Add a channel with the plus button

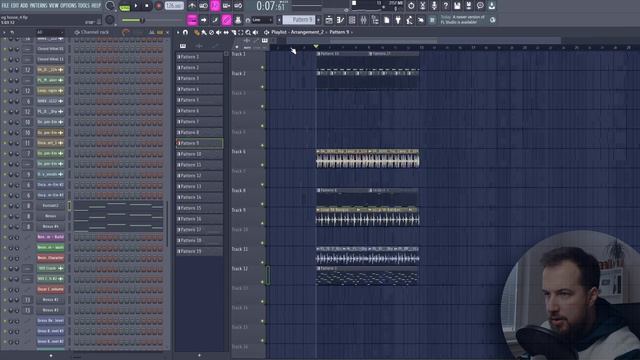[x=51, y=356]
